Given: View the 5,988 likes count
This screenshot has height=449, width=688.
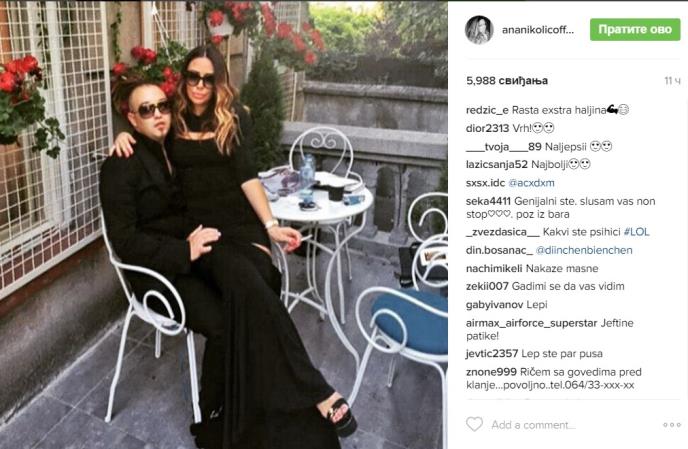Looking at the screenshot, I should pyautogui.click(x=507, y=81).
